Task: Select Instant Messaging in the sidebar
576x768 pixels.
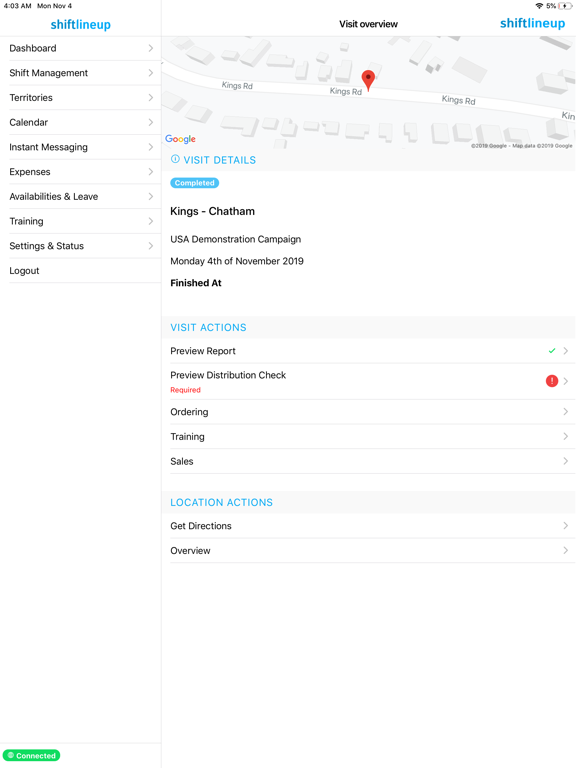Action: click(81, 147)
